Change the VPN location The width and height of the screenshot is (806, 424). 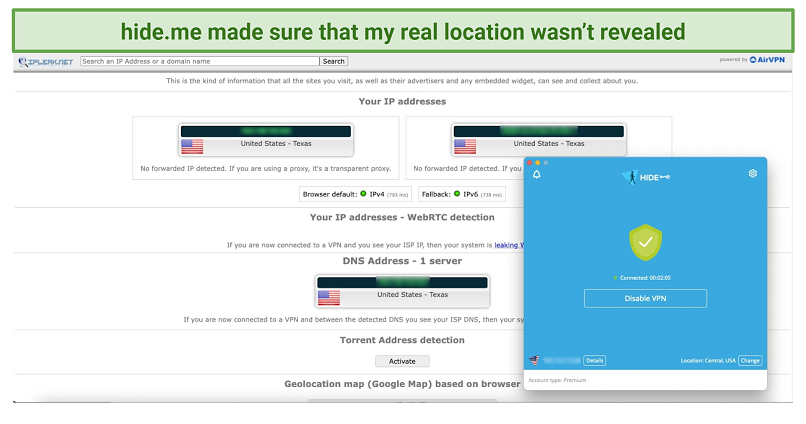point(750,360)
